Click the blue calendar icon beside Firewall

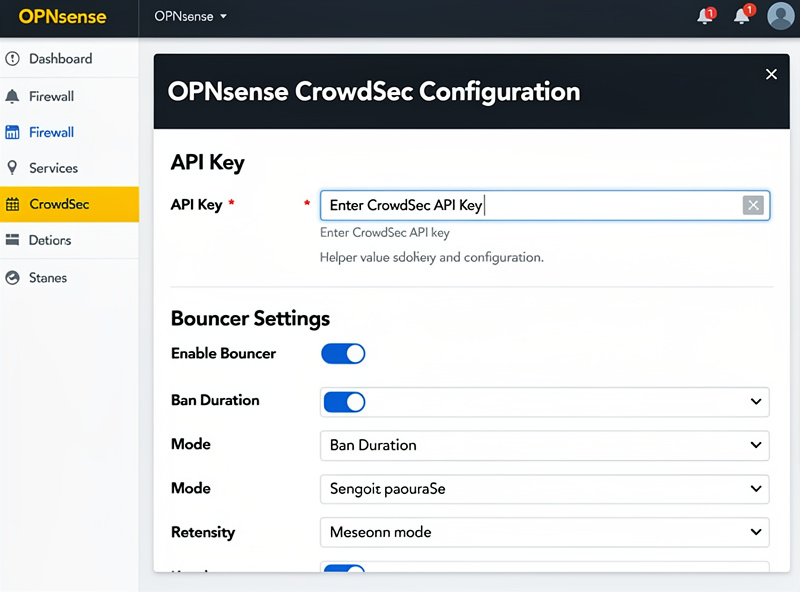(12, 133)
